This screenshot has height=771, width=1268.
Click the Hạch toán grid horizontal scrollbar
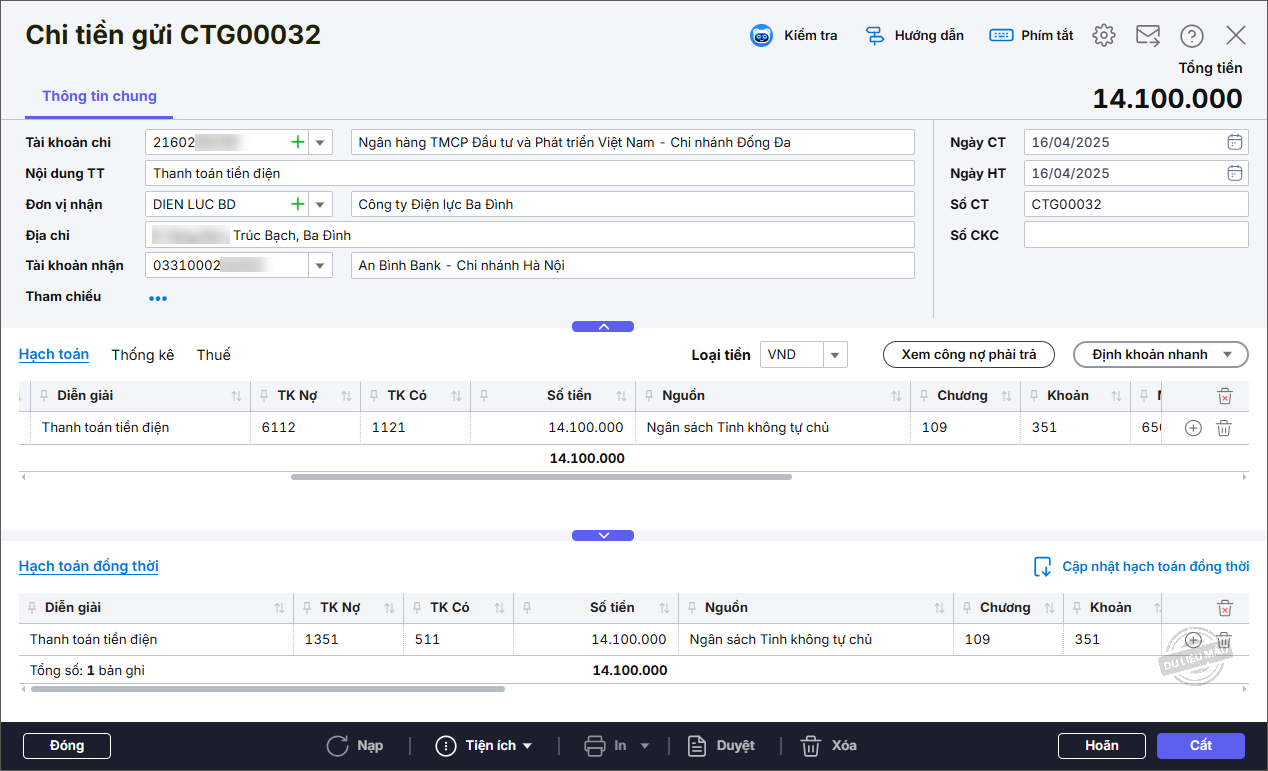[540, 477]
